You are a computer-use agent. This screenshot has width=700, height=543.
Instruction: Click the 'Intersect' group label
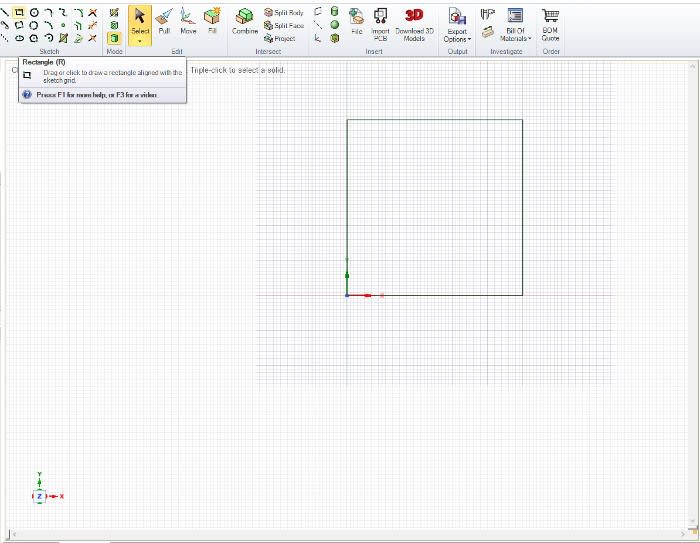click(268, 51)
